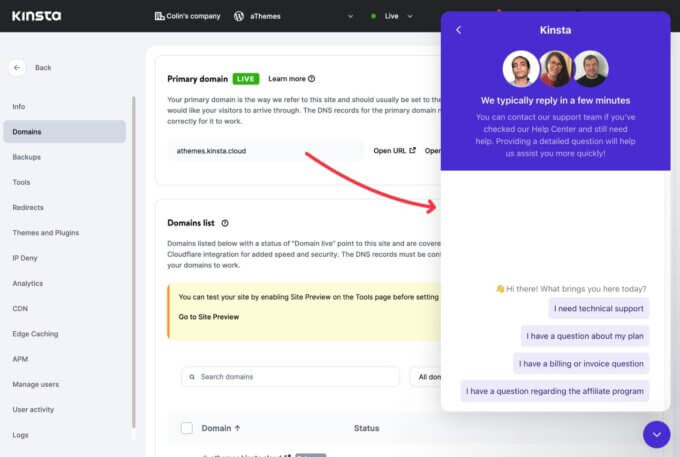Click the Learn more link
The width and height of the screenshot is (680, 457).
coord(287,79)
